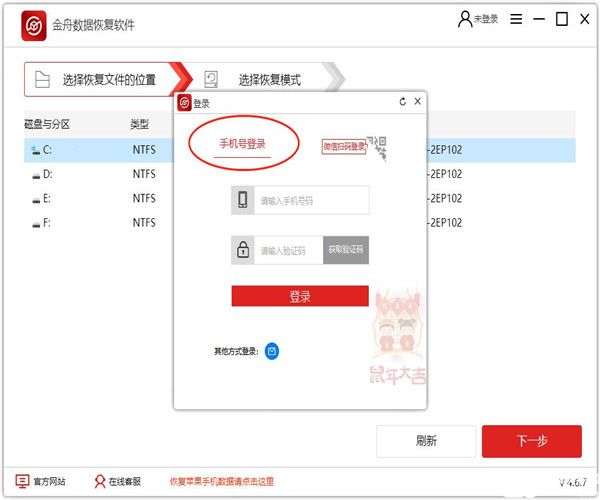Click the folder icon in first step
Image resolution: width=600 pixels, height=500 pixels.
[x=42, y=80]
